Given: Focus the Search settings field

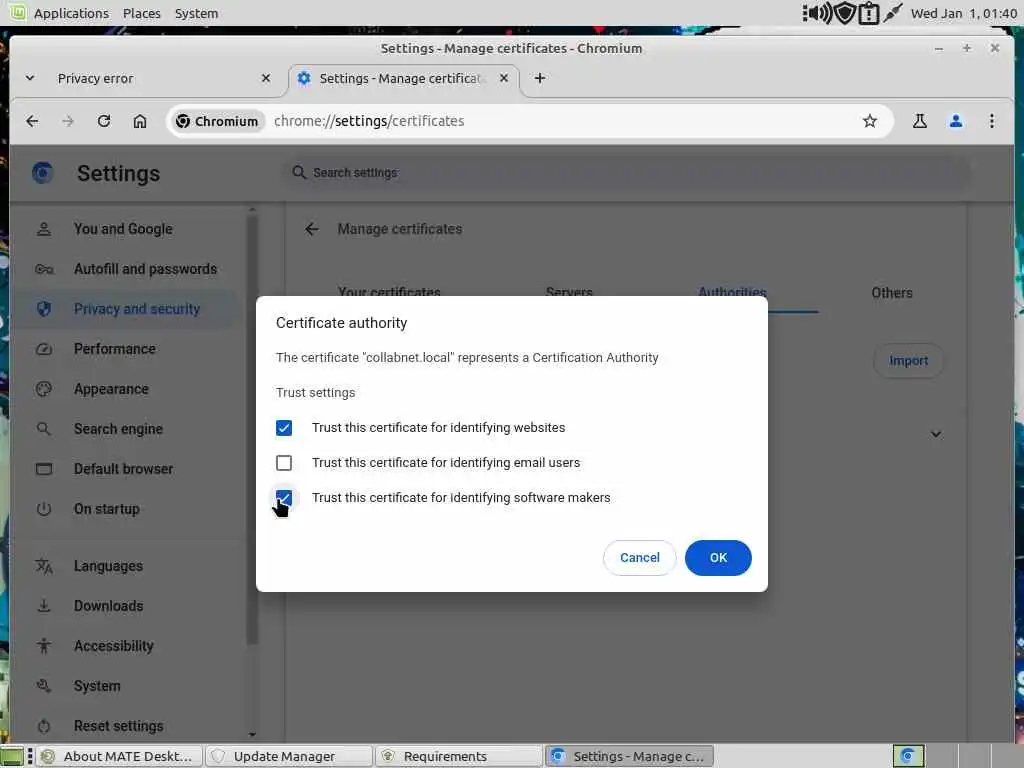Looking at the screenshot, I should click(627, 172).
